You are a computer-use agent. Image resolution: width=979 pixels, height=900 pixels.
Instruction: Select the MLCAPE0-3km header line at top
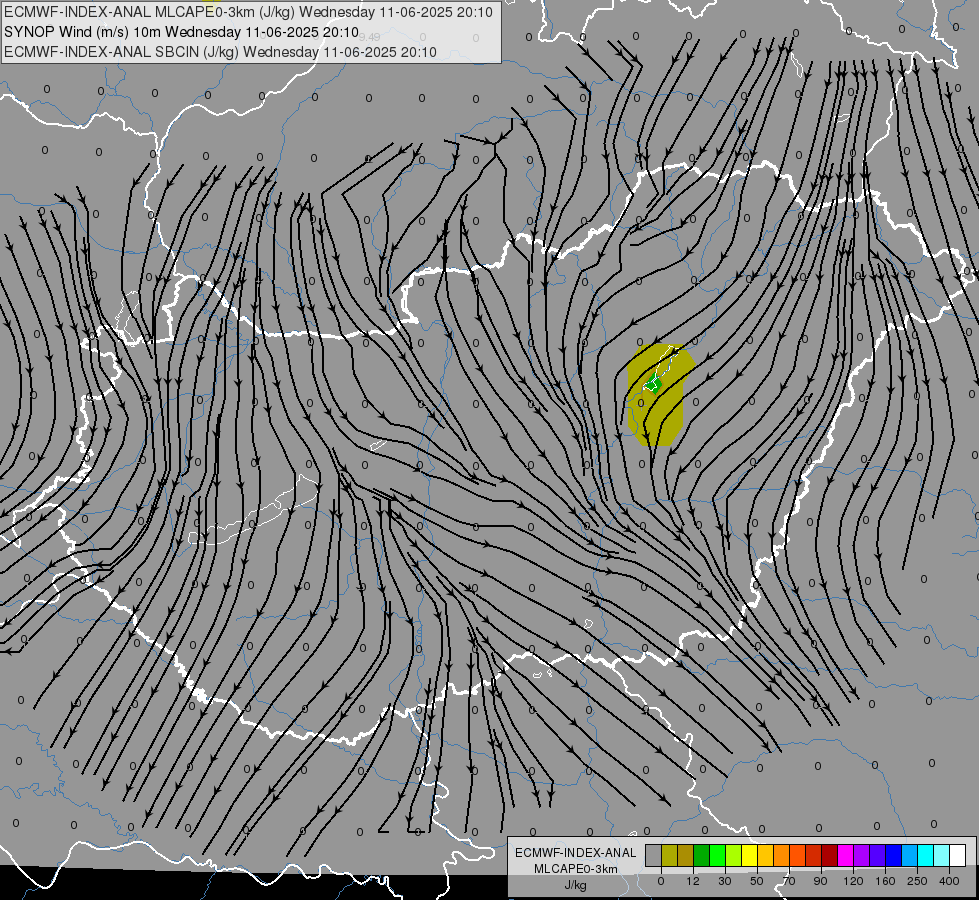click(x=248, y=12)
